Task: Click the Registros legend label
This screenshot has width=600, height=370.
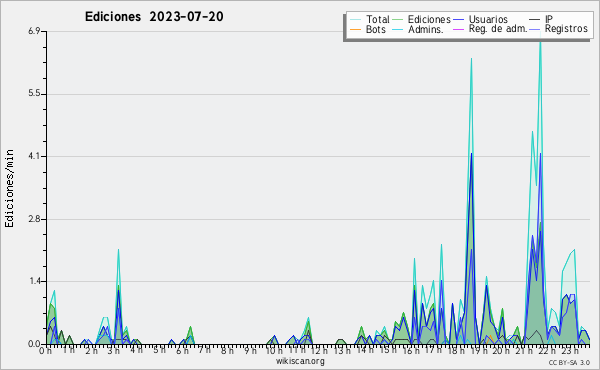Action: pos(566,29)
